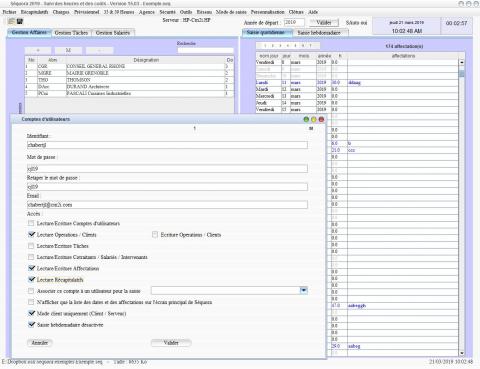Click the Mardi 12 mars row
The width and height of the screenshot is (480, 369).
tap(357, 89)
